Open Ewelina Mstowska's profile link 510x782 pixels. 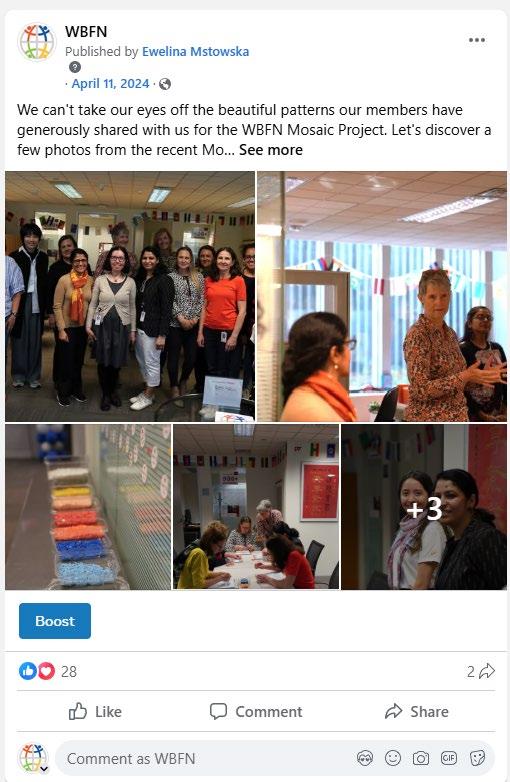(195, 51)
